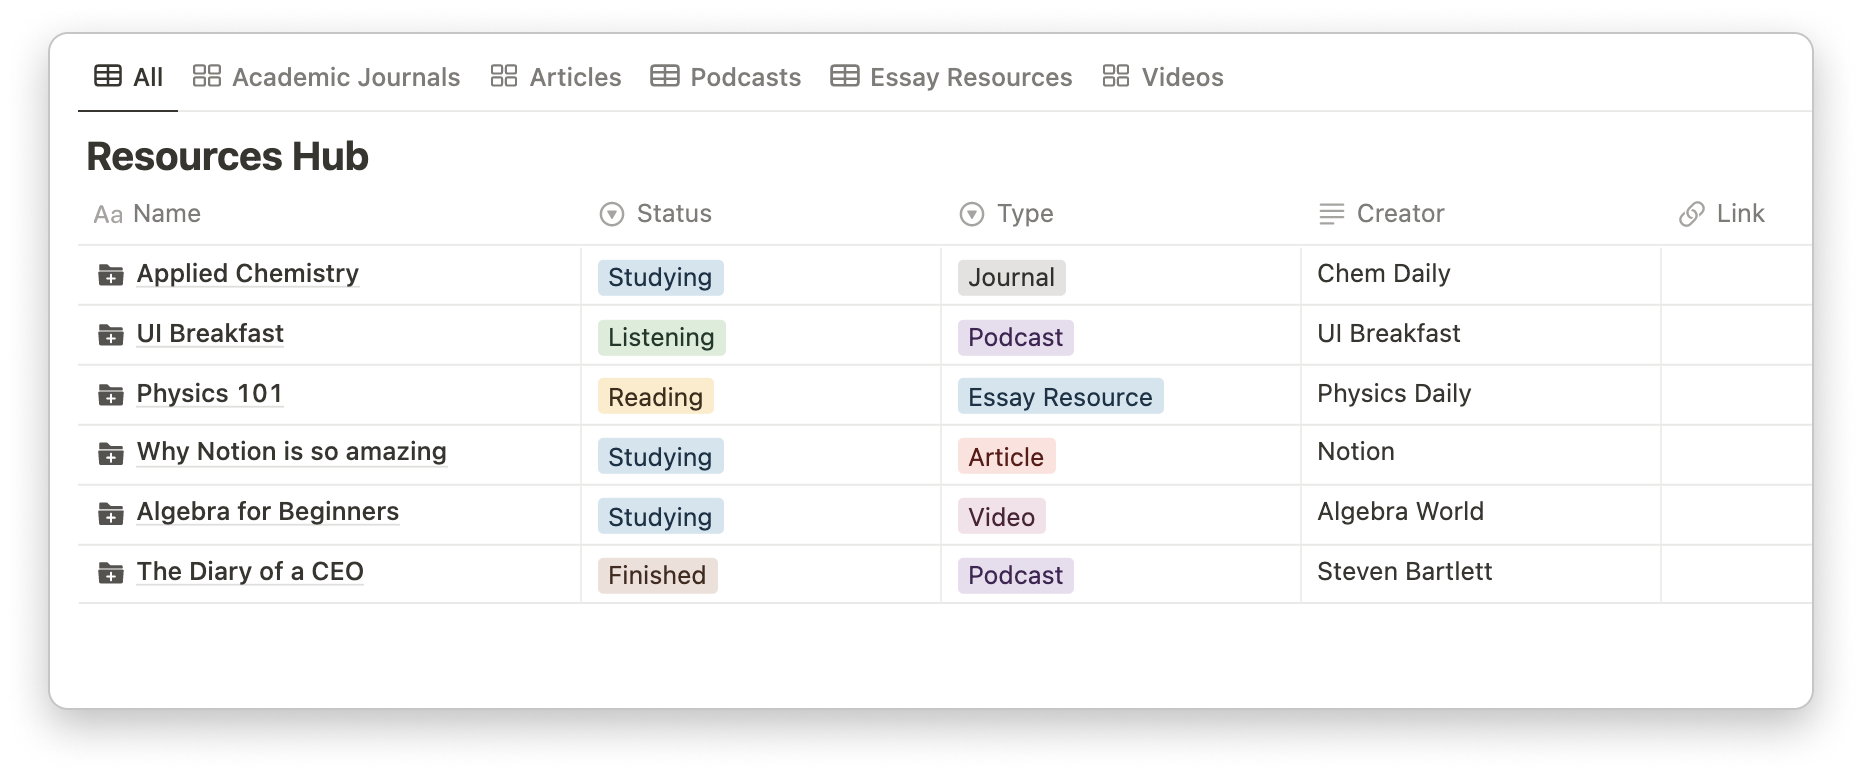Click the folder icon beside Algebra for Beginners
1862x774 pixels.
[110, 513]
